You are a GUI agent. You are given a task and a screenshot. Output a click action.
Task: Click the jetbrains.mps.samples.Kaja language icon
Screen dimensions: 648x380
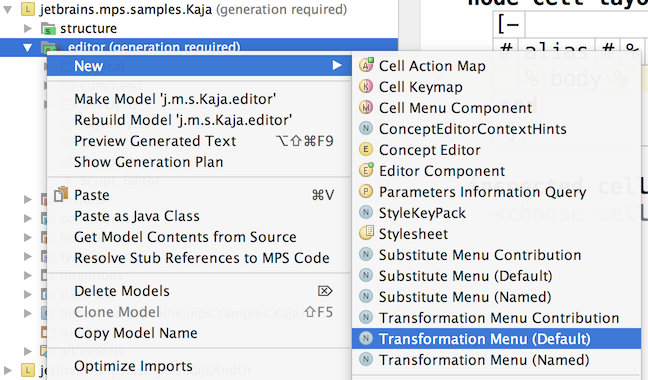[x=27, y=9]
